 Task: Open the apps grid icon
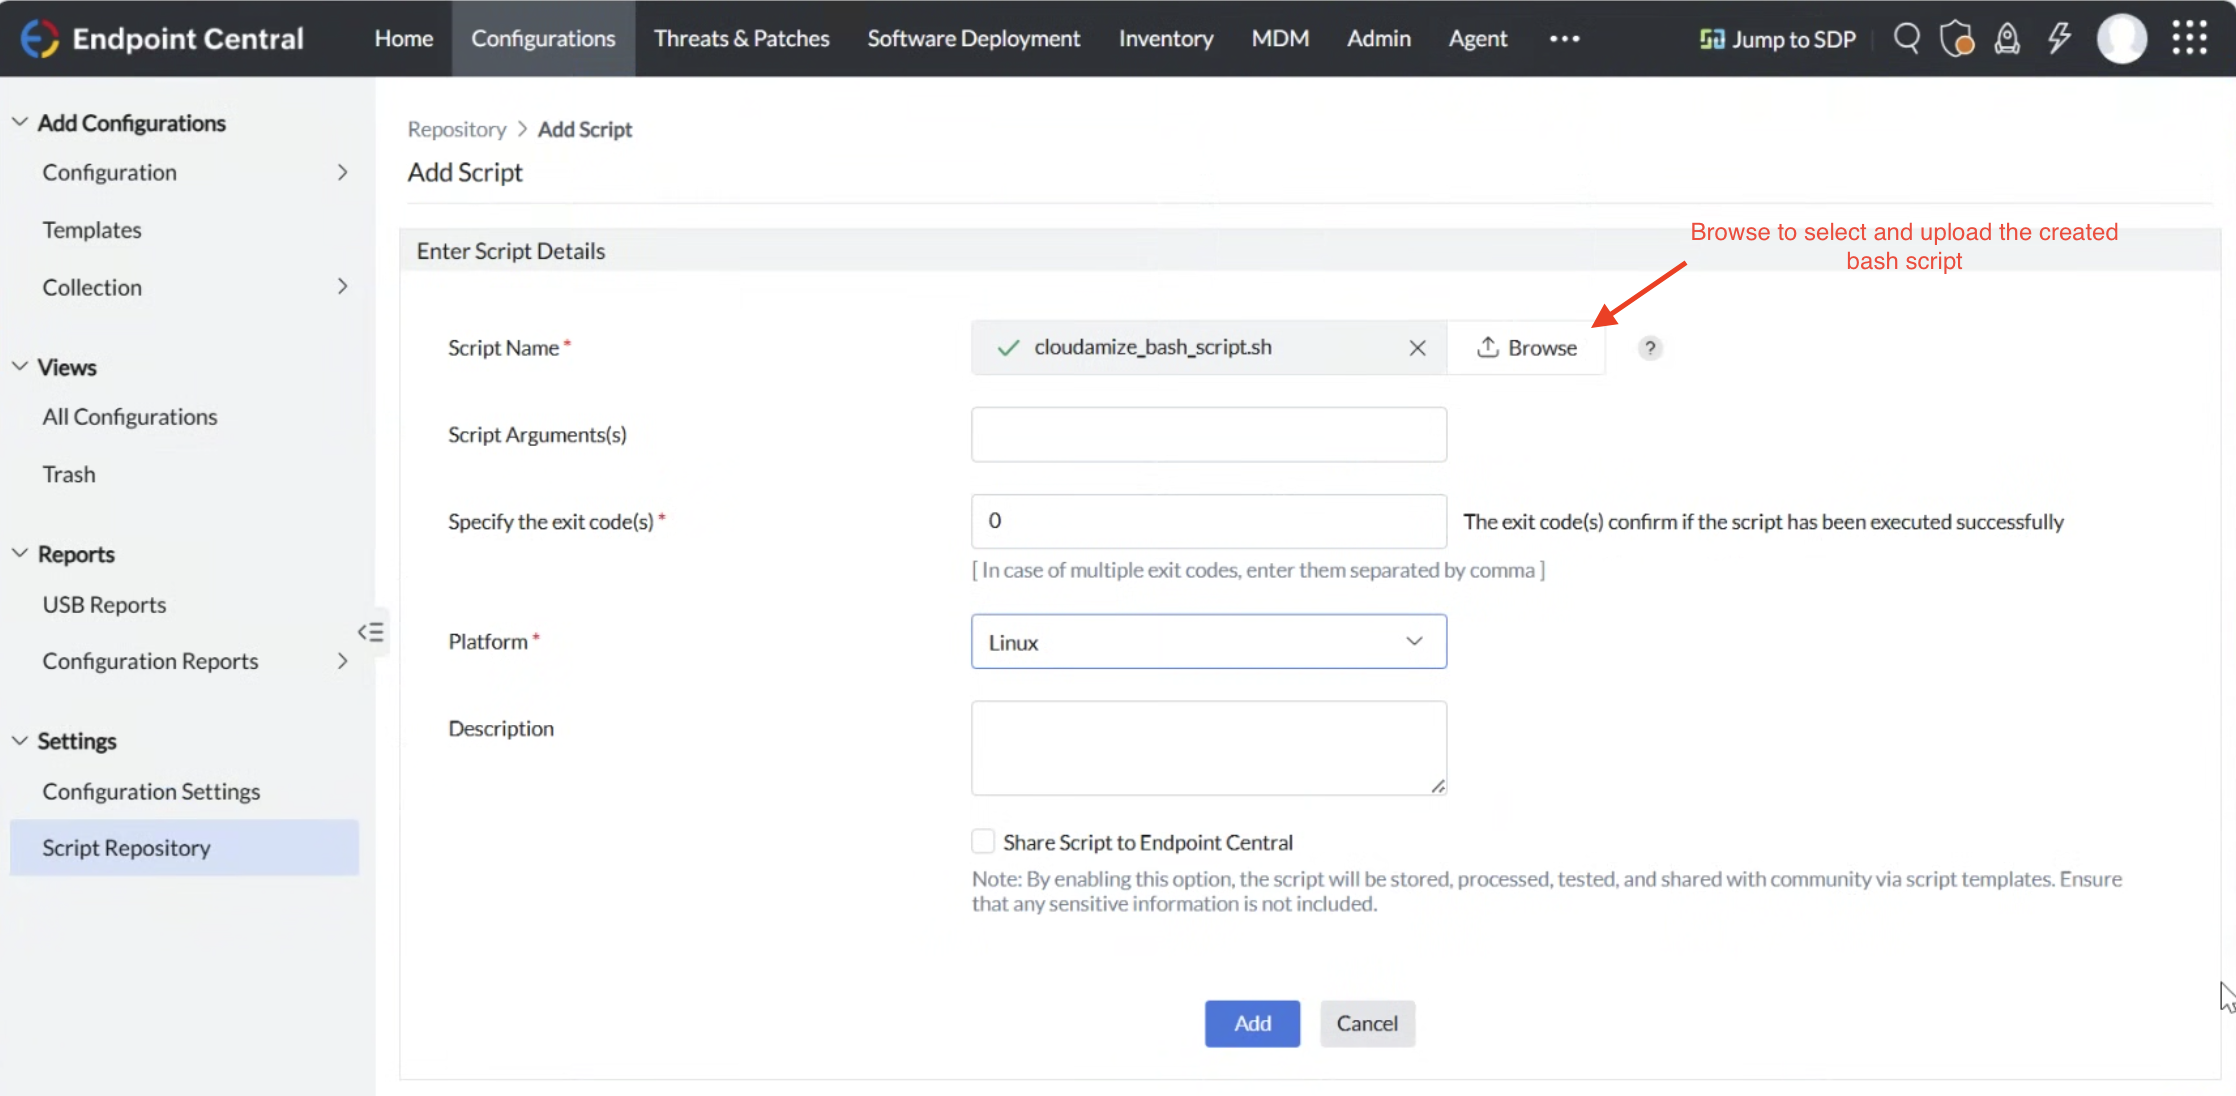coord(2189,38)
